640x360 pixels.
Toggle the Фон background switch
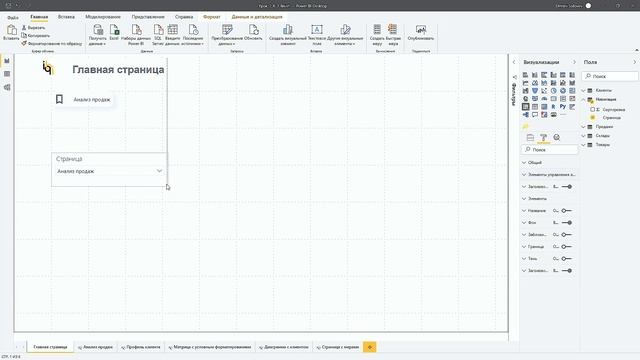point(567,223)
